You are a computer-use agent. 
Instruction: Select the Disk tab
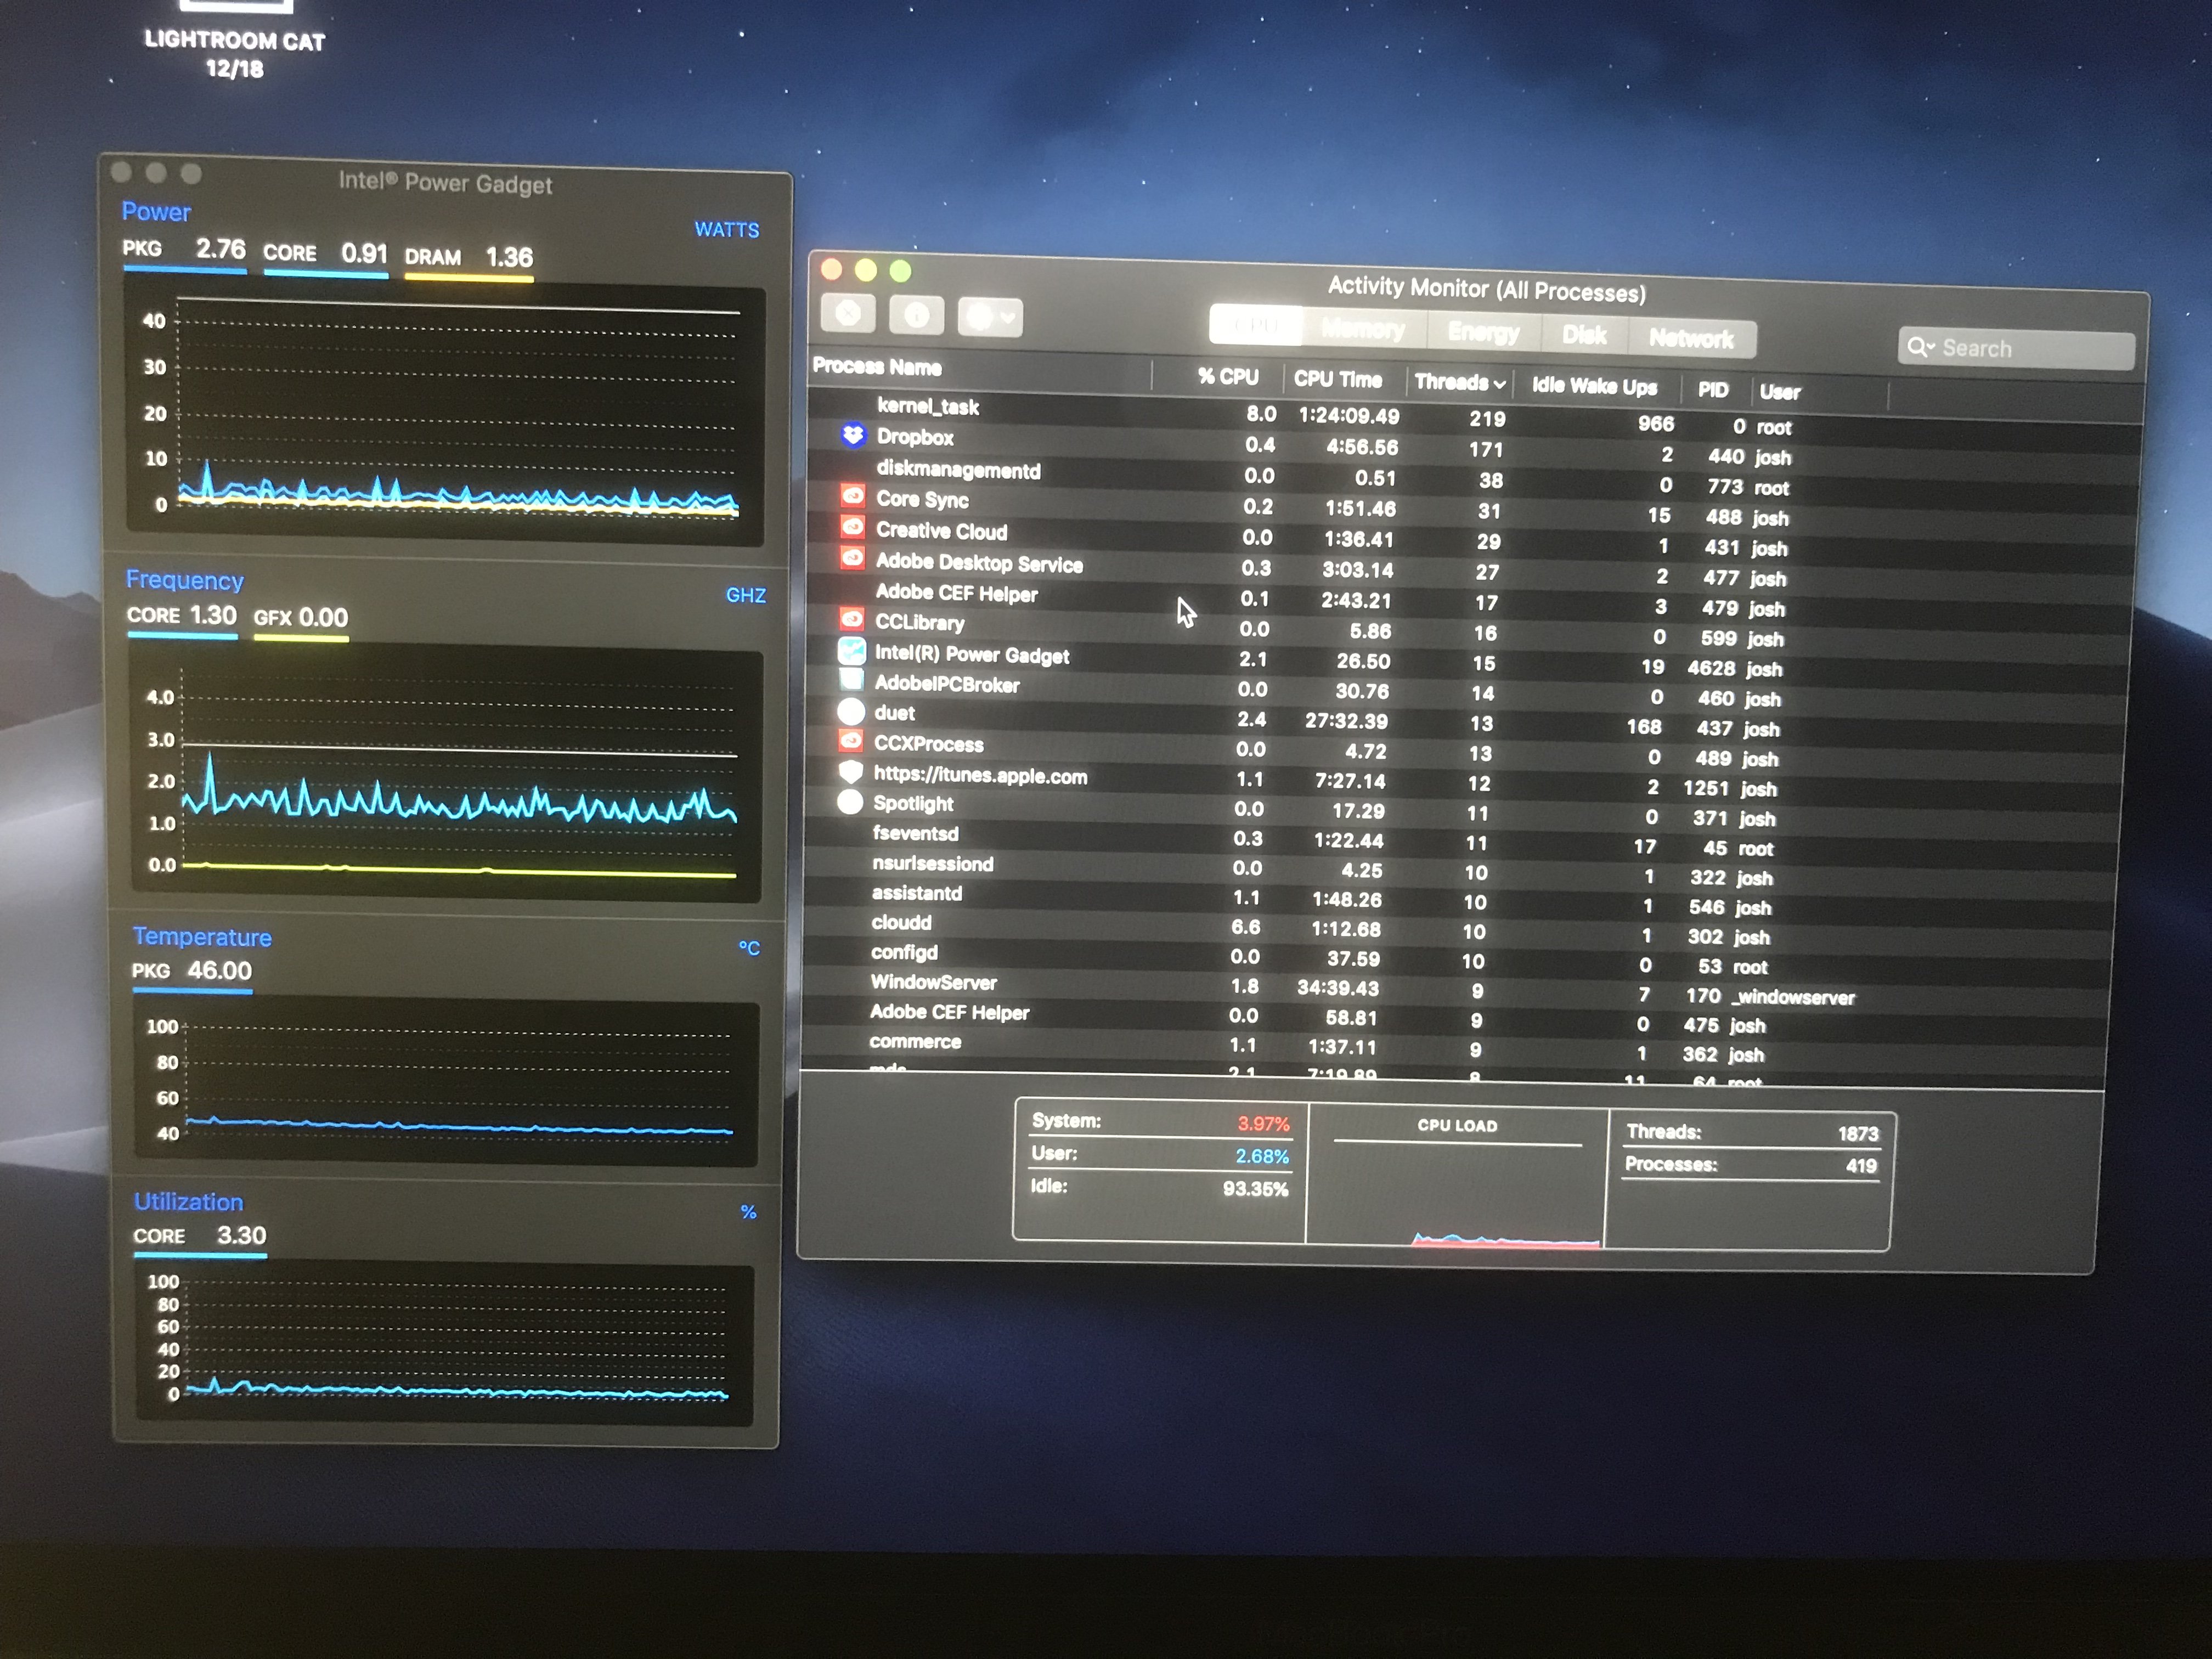pyautogui.click(x=1584, y=336)
